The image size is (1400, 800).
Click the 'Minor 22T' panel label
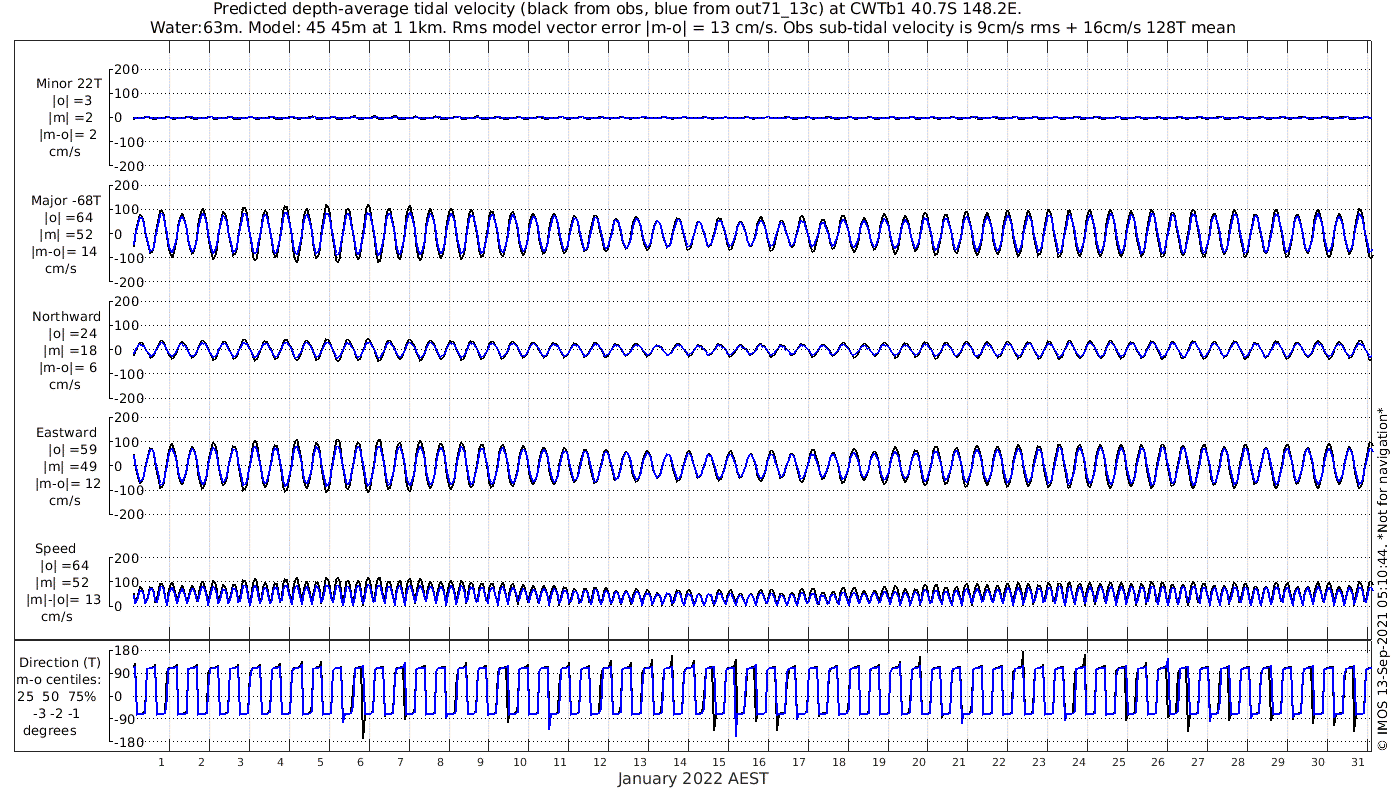68,83
